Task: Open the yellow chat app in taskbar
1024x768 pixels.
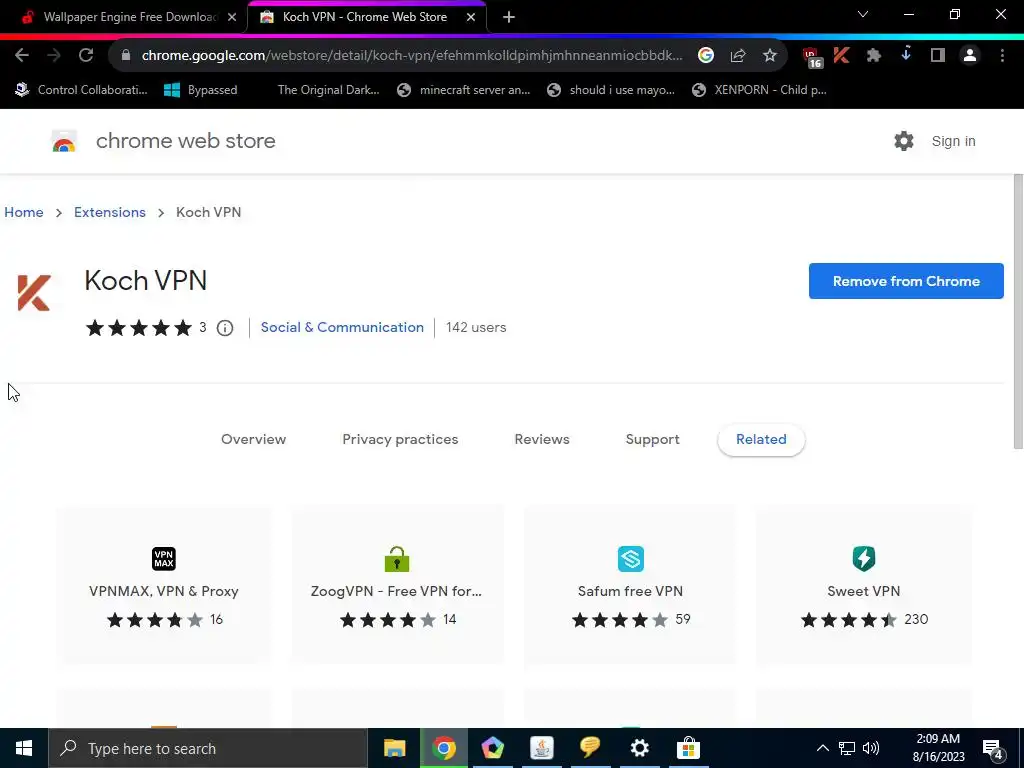Action: pos(590,748)
